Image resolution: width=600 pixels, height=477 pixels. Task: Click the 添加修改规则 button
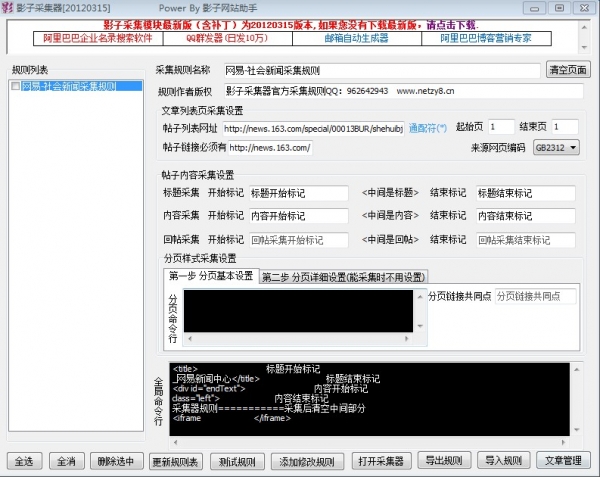tap(307, 462)
